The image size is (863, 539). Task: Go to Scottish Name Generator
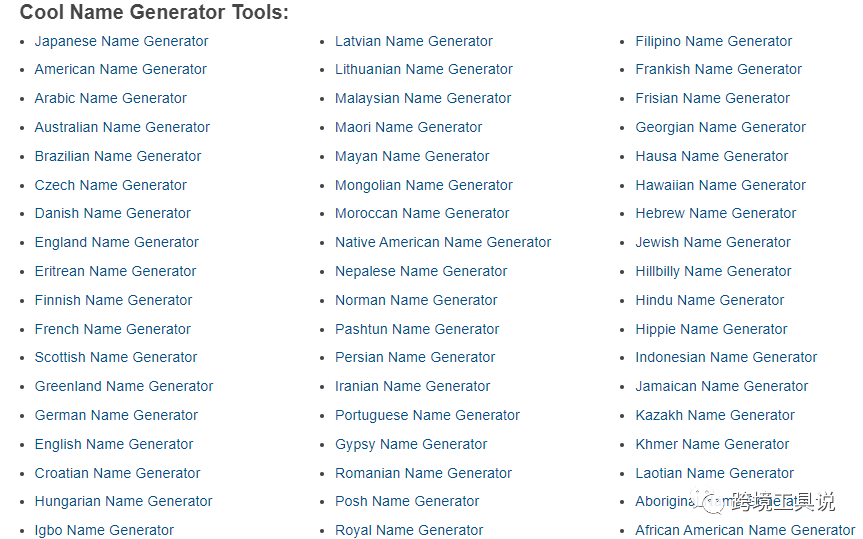coord(116,357)
